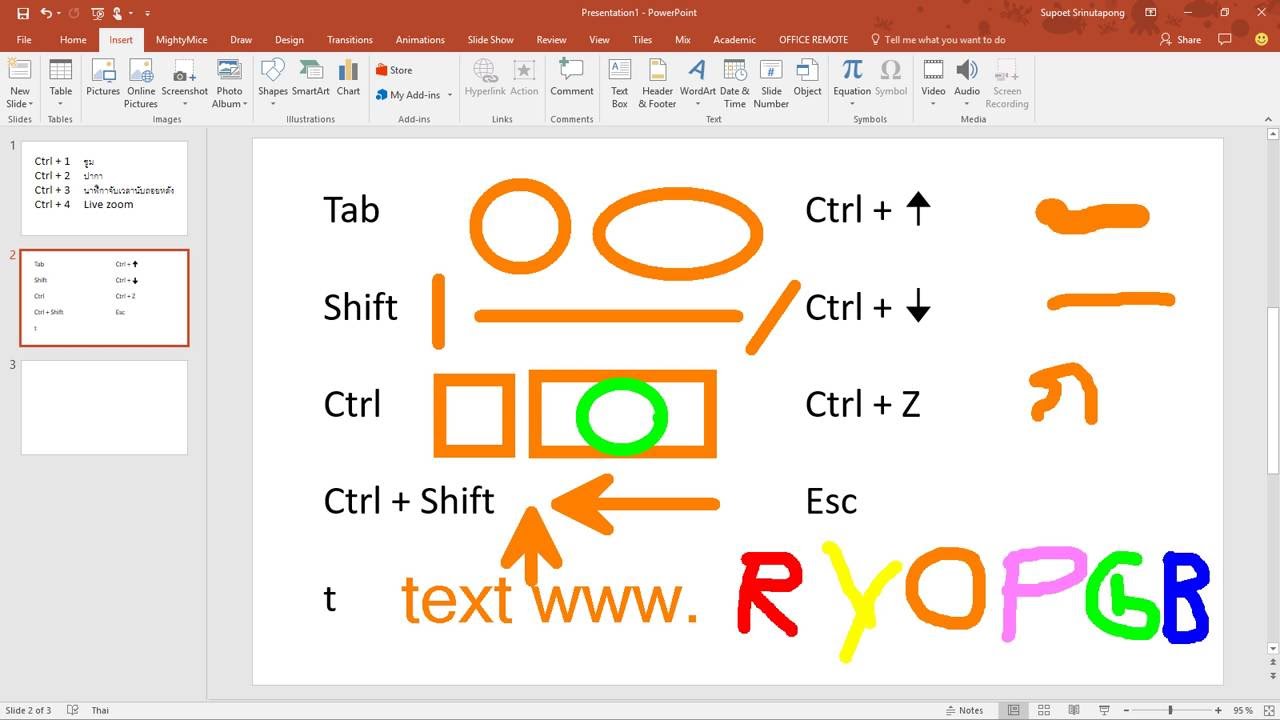
Task: Open the Video dropdown arrow
Action: point(933,103)
